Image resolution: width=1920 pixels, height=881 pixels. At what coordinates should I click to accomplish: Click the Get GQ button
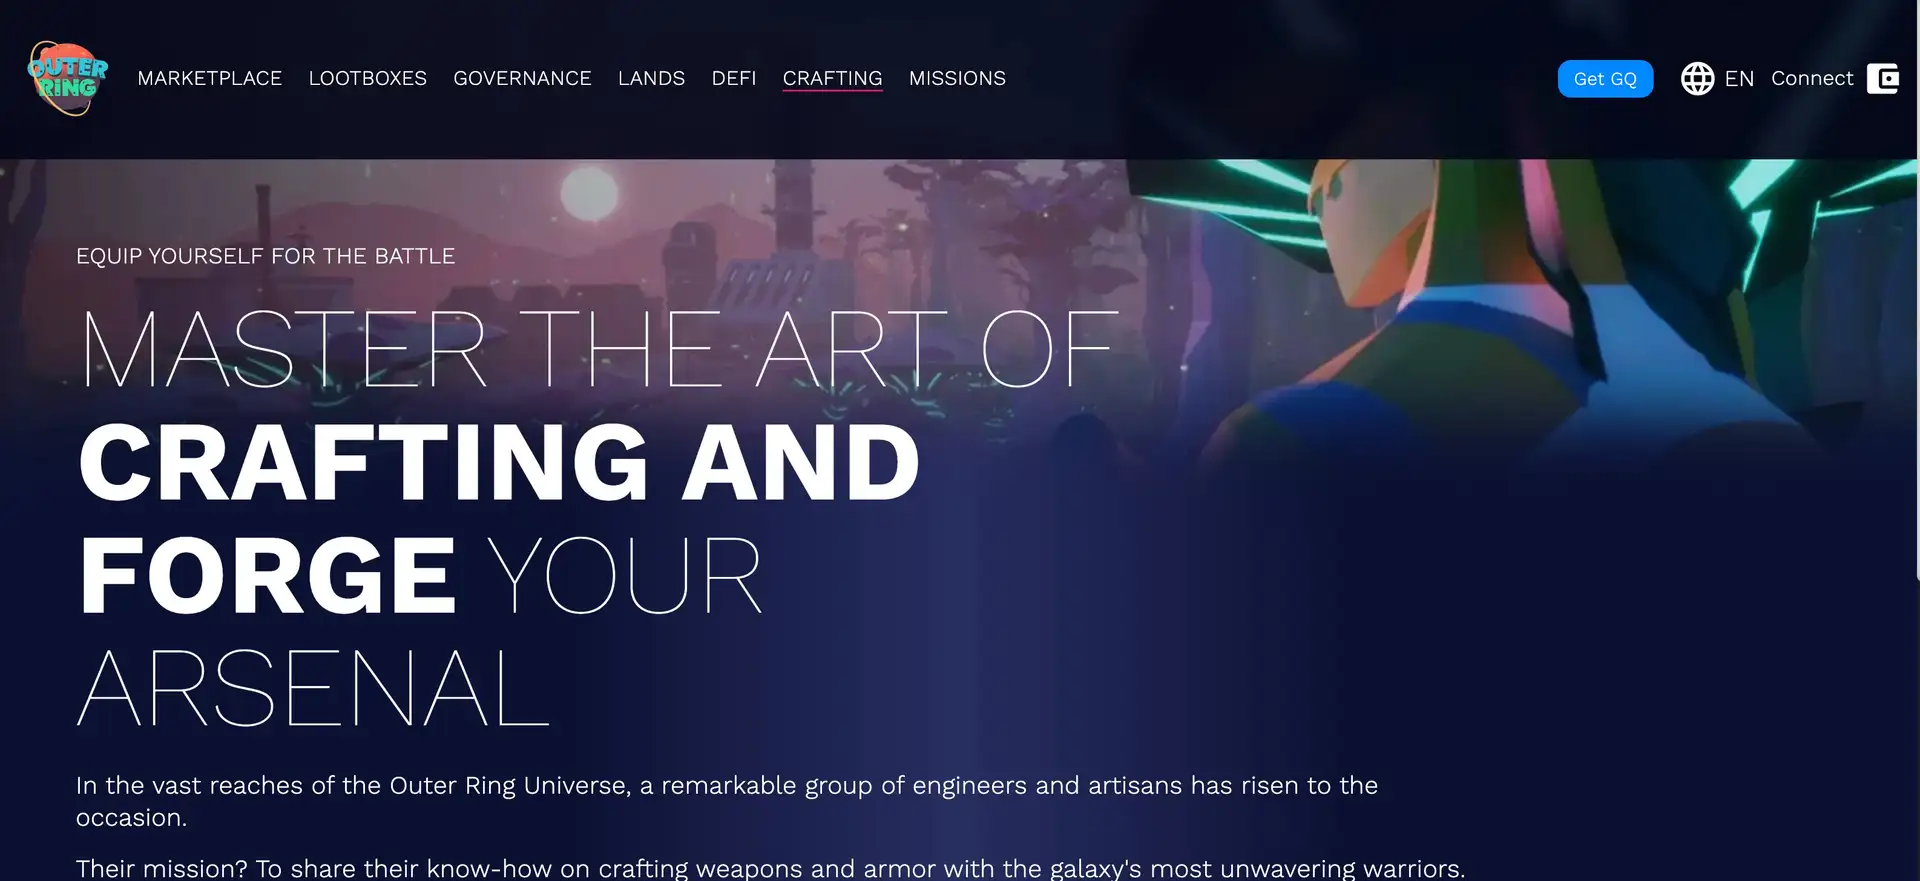tap(1605, 79)
